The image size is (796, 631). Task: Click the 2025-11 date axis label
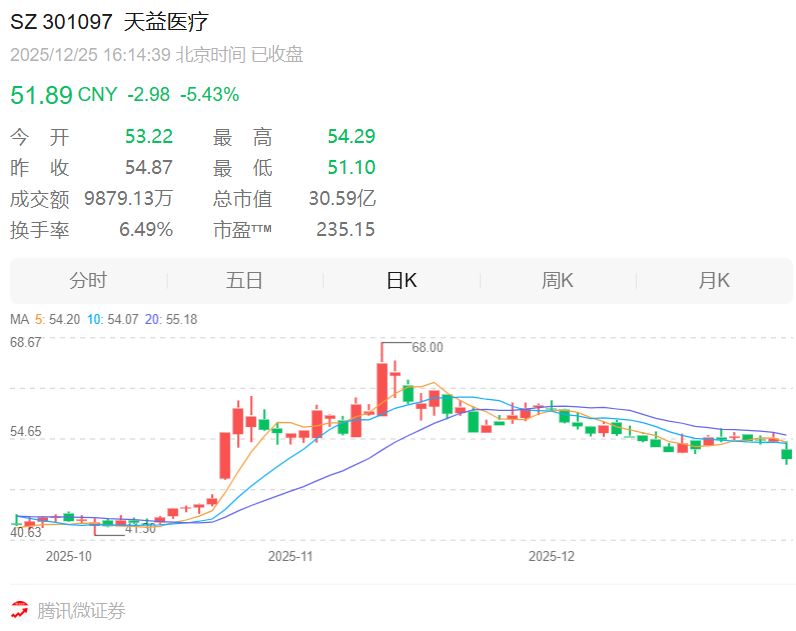click(x=290, y=556)
